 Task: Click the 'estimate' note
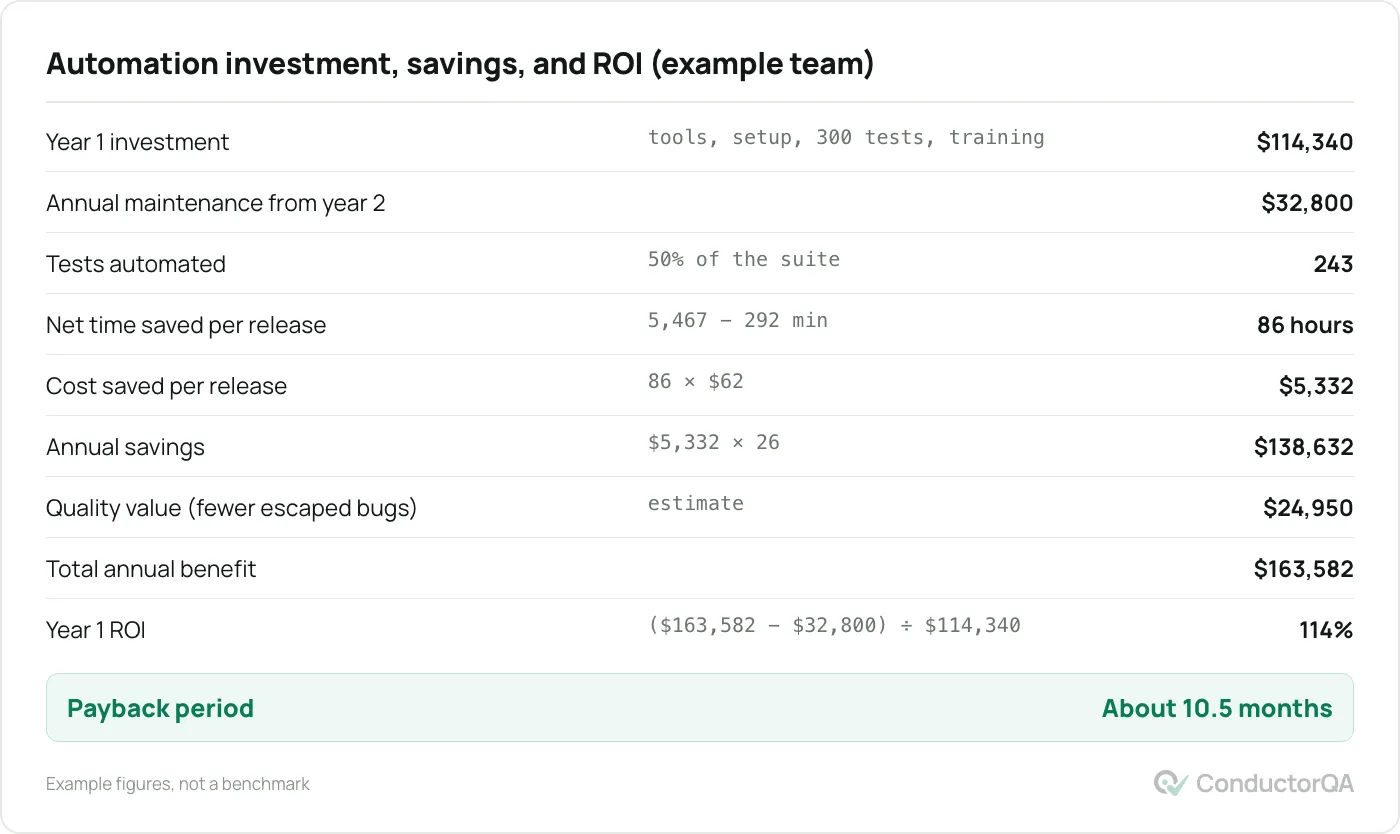696,503
